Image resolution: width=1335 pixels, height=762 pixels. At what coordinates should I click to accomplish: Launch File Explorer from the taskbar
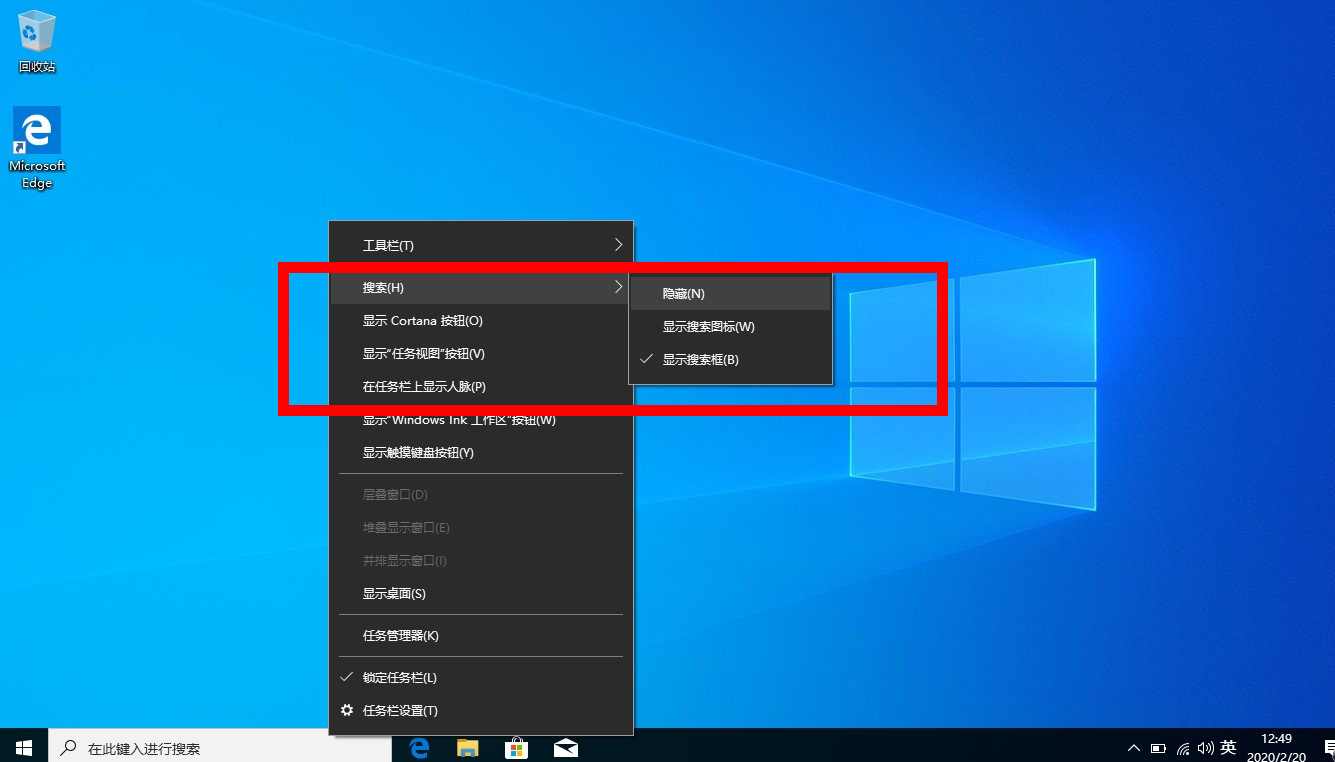tap(467, 747)
